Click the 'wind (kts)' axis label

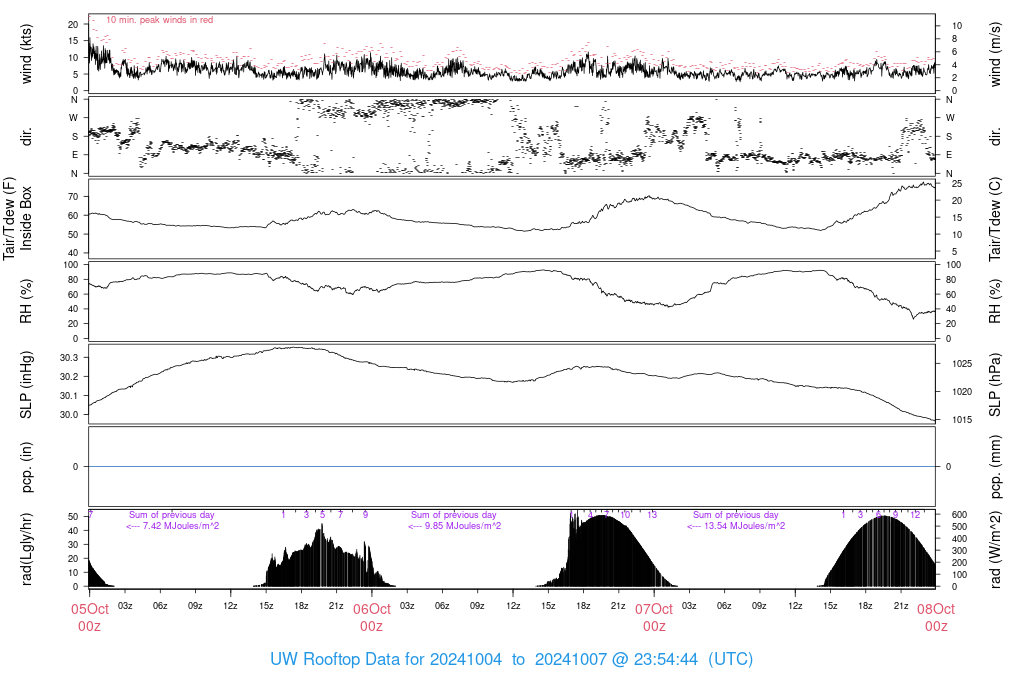coord(26,54)
